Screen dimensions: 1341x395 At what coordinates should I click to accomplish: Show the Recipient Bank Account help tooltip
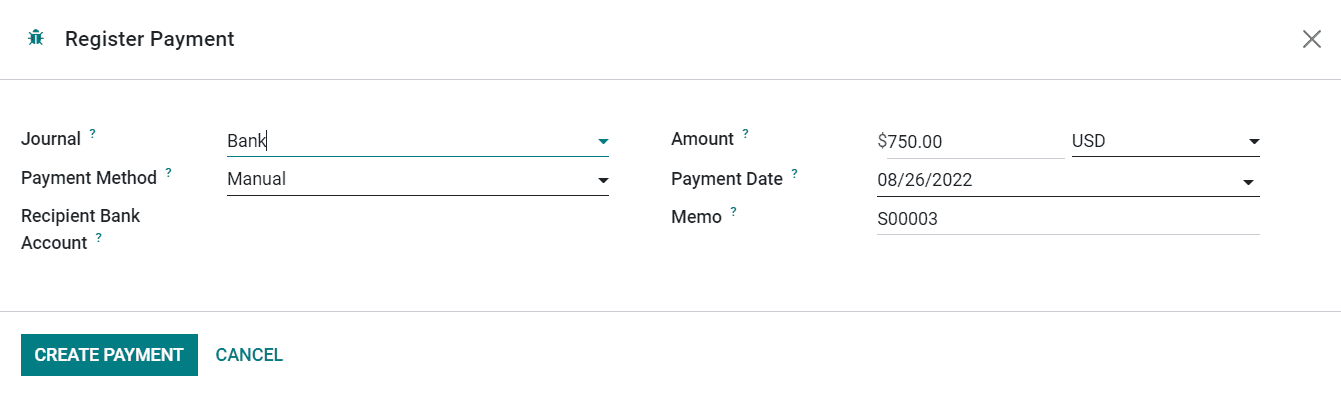point(99,237)
